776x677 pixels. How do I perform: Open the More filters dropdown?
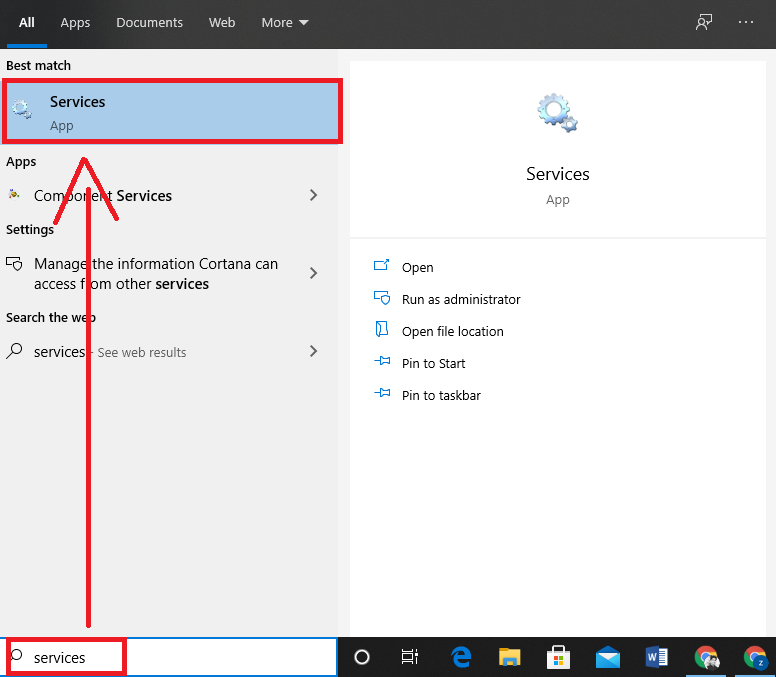point(285,23)
